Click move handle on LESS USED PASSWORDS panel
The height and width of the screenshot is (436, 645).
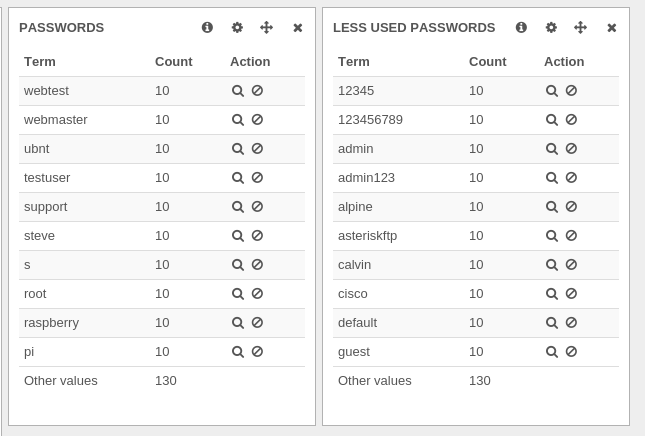(580, 28)
